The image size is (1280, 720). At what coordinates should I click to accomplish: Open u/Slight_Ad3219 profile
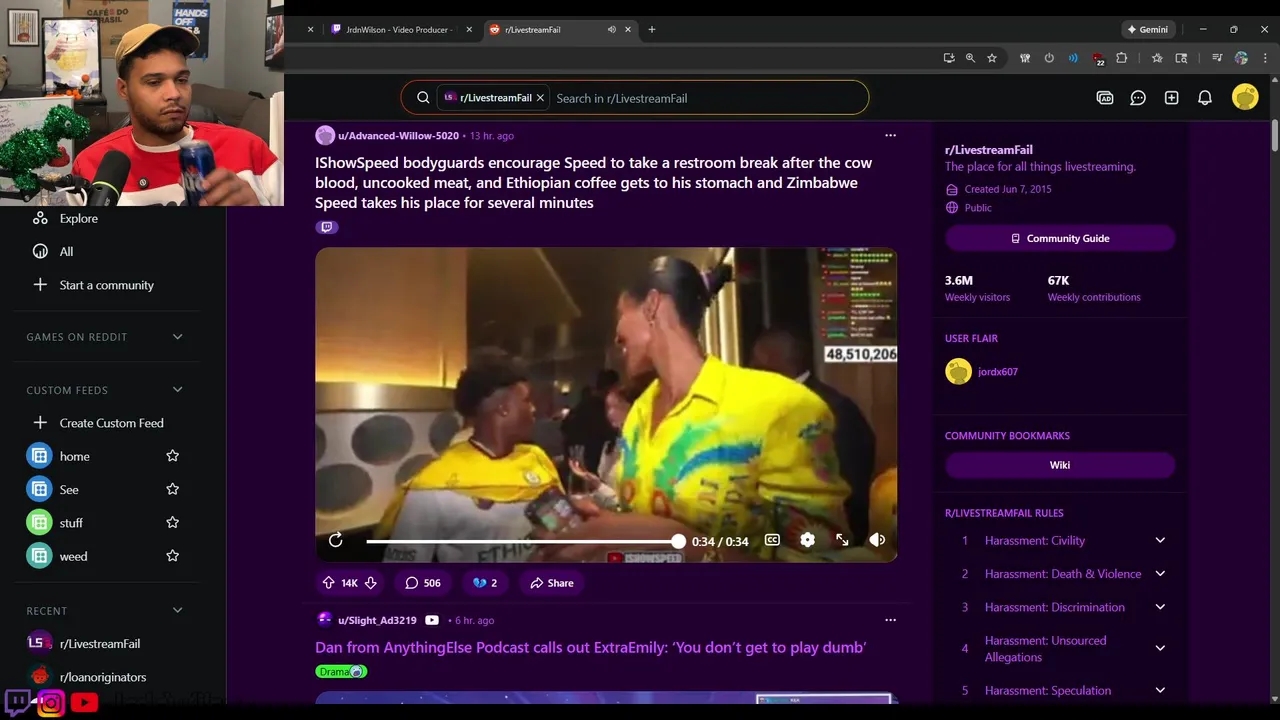pos(377,620)
